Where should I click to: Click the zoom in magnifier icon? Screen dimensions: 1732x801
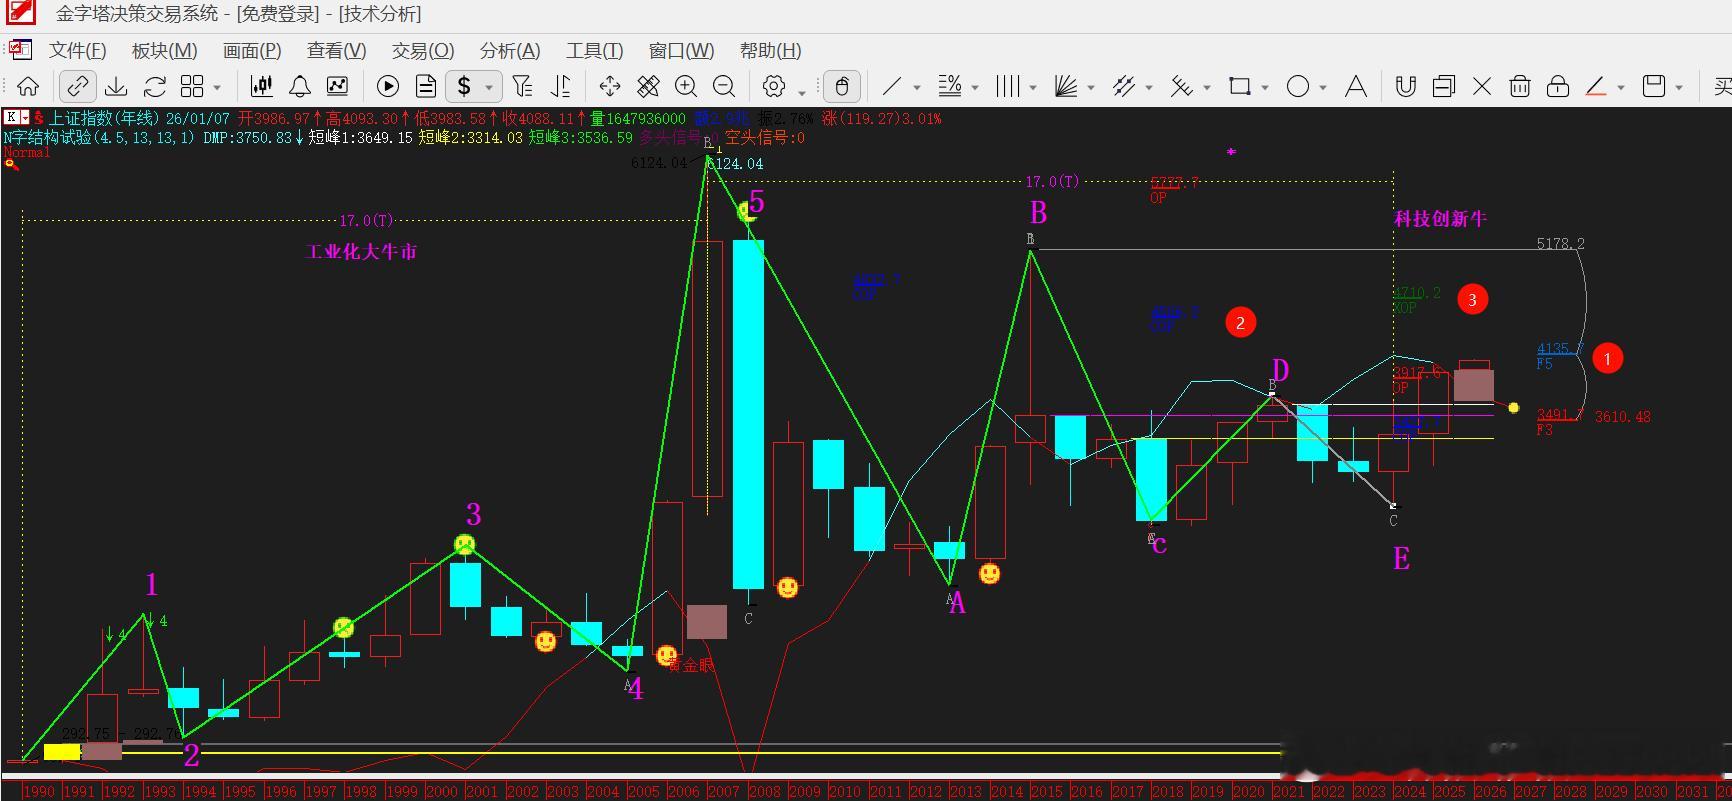pos(686,86)
